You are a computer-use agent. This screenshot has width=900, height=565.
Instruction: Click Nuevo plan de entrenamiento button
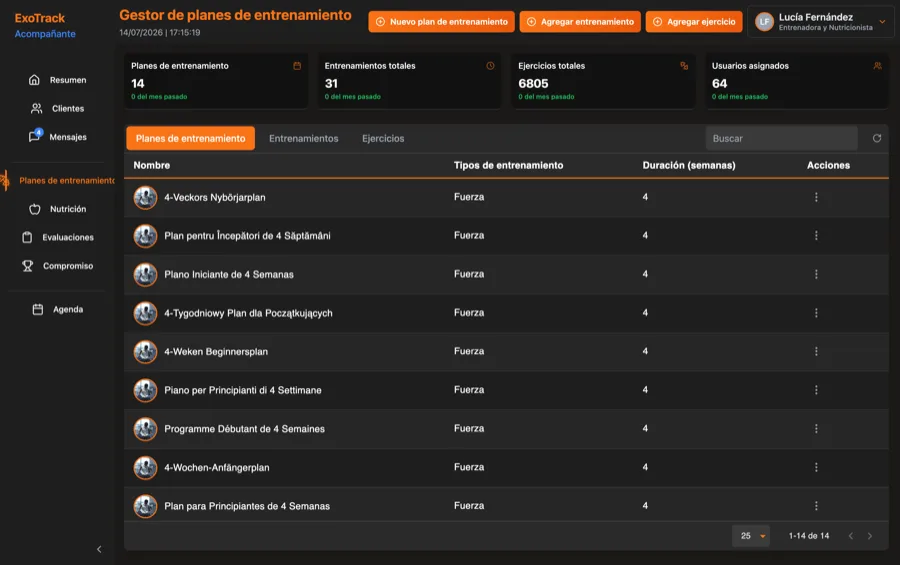click(x=441, y=22)
